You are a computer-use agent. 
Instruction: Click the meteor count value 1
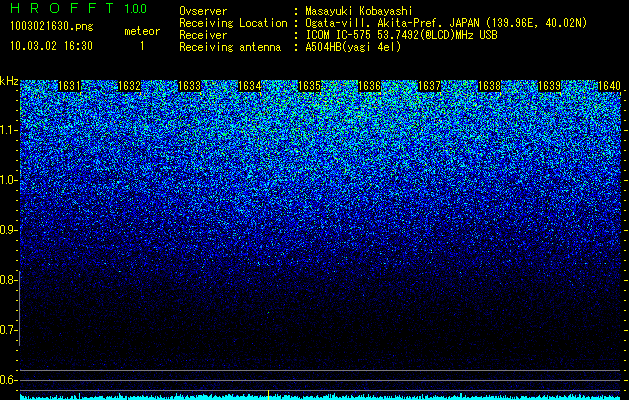(x=142, y=46)
